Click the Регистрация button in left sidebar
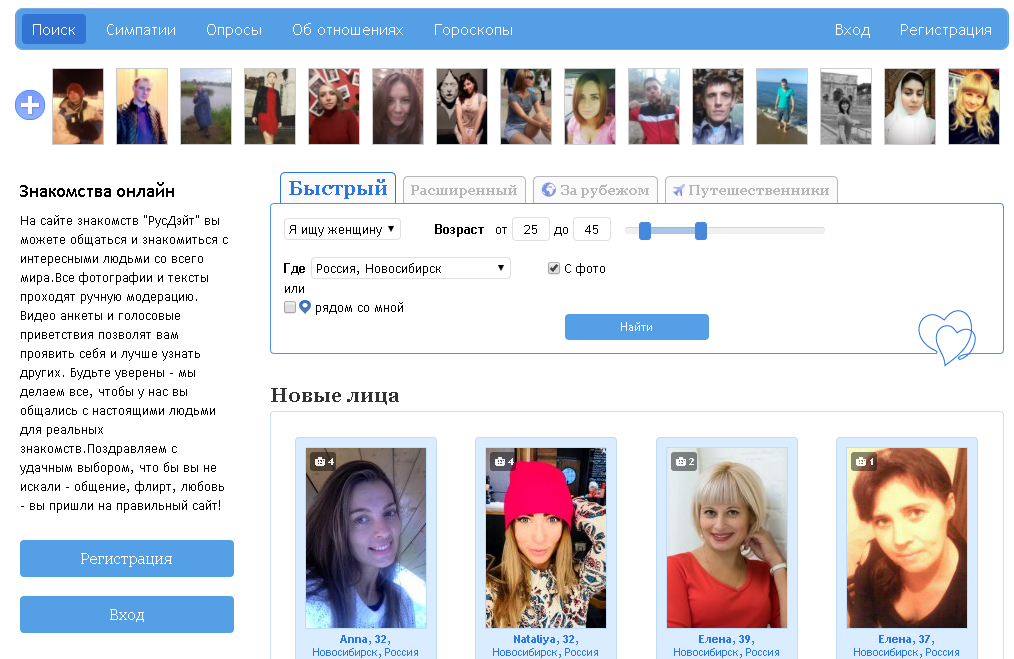The image size is (1014, 659). (127, 559)
